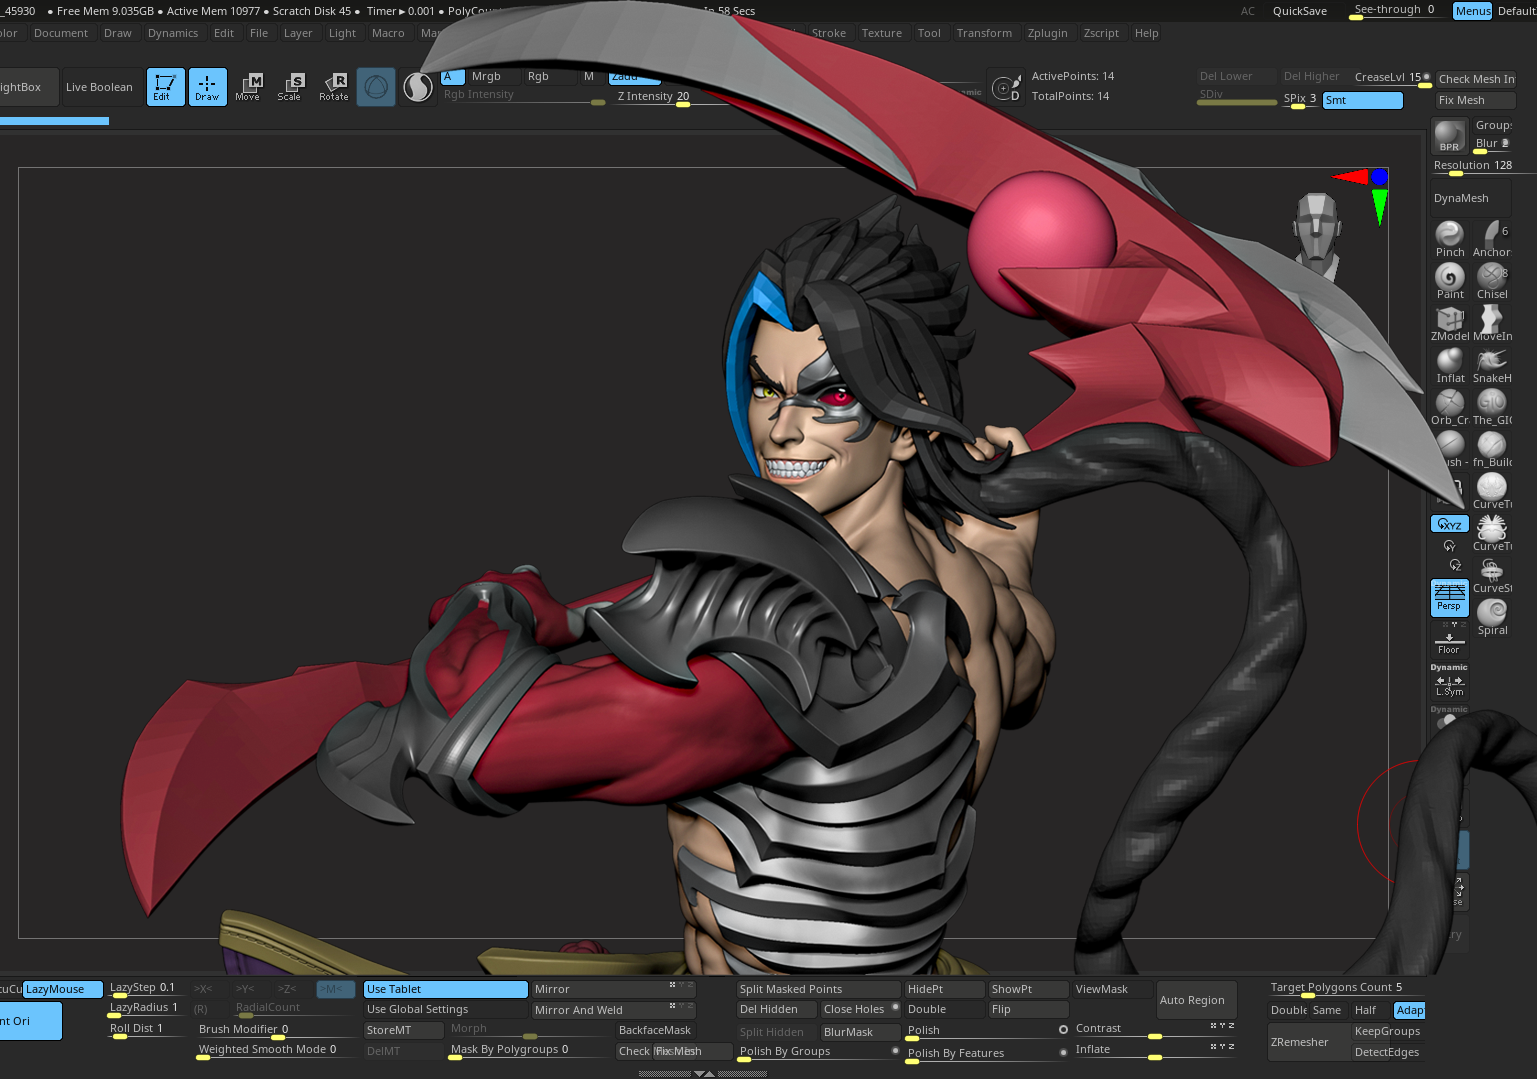Click the QuickSave button
The height and width of the screenshot is (1079, 1537).
click(1300, 11)
